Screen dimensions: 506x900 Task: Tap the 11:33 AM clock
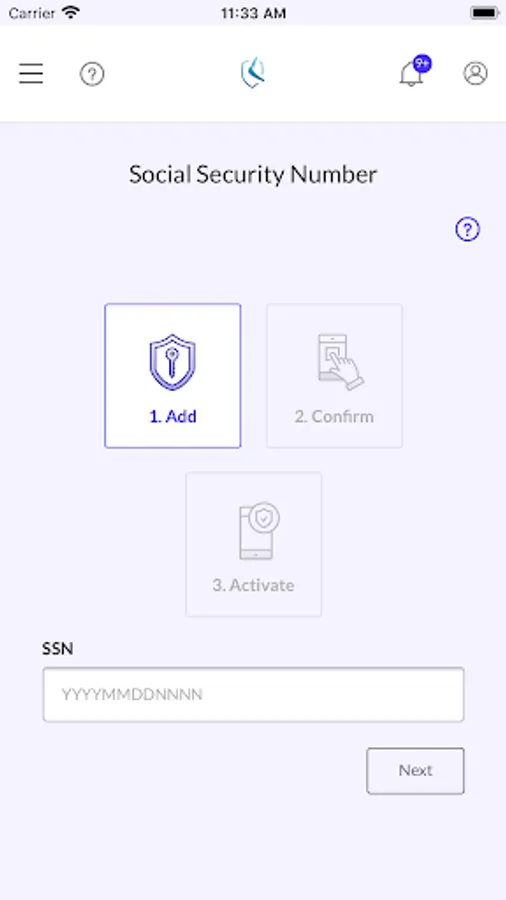(253, 13)
